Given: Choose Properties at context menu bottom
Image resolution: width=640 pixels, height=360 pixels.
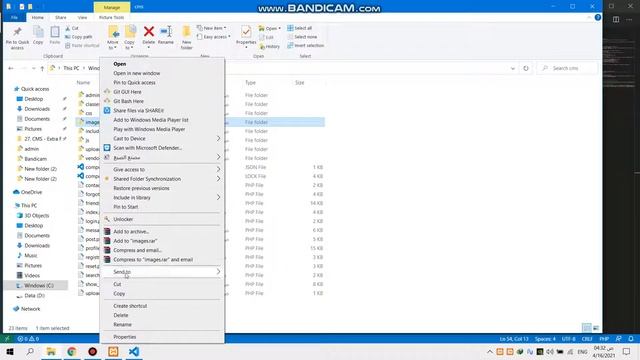Looking at the screenshot, I should [x=162, y=337].
